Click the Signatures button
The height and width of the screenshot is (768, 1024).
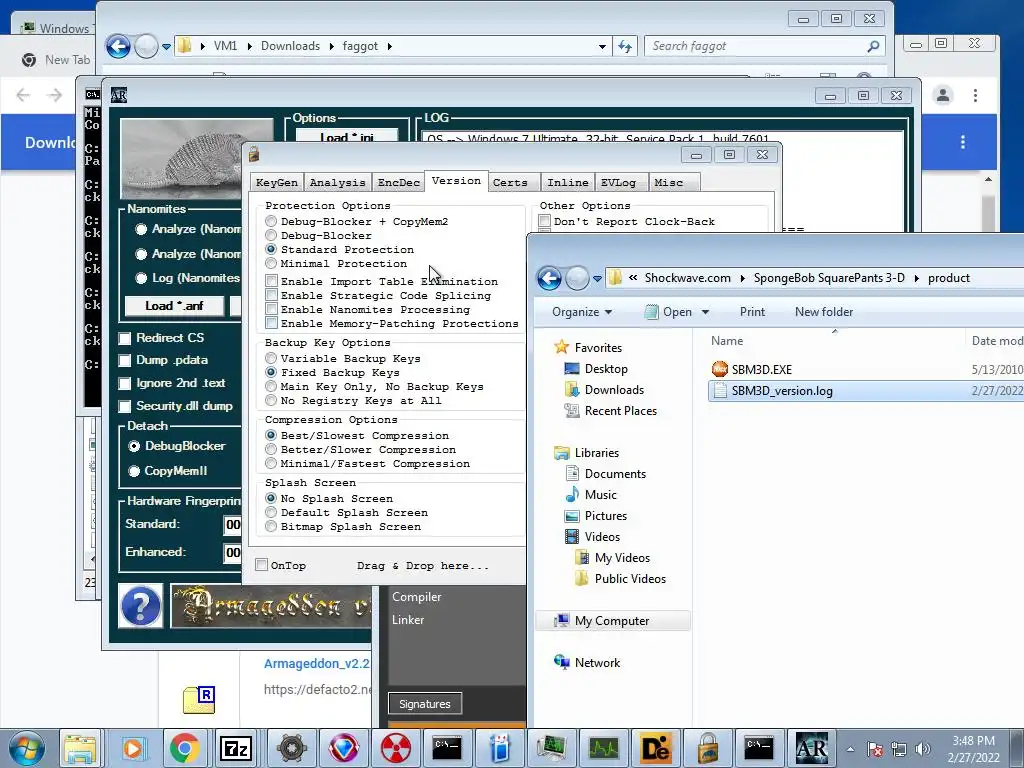point(425,704)
